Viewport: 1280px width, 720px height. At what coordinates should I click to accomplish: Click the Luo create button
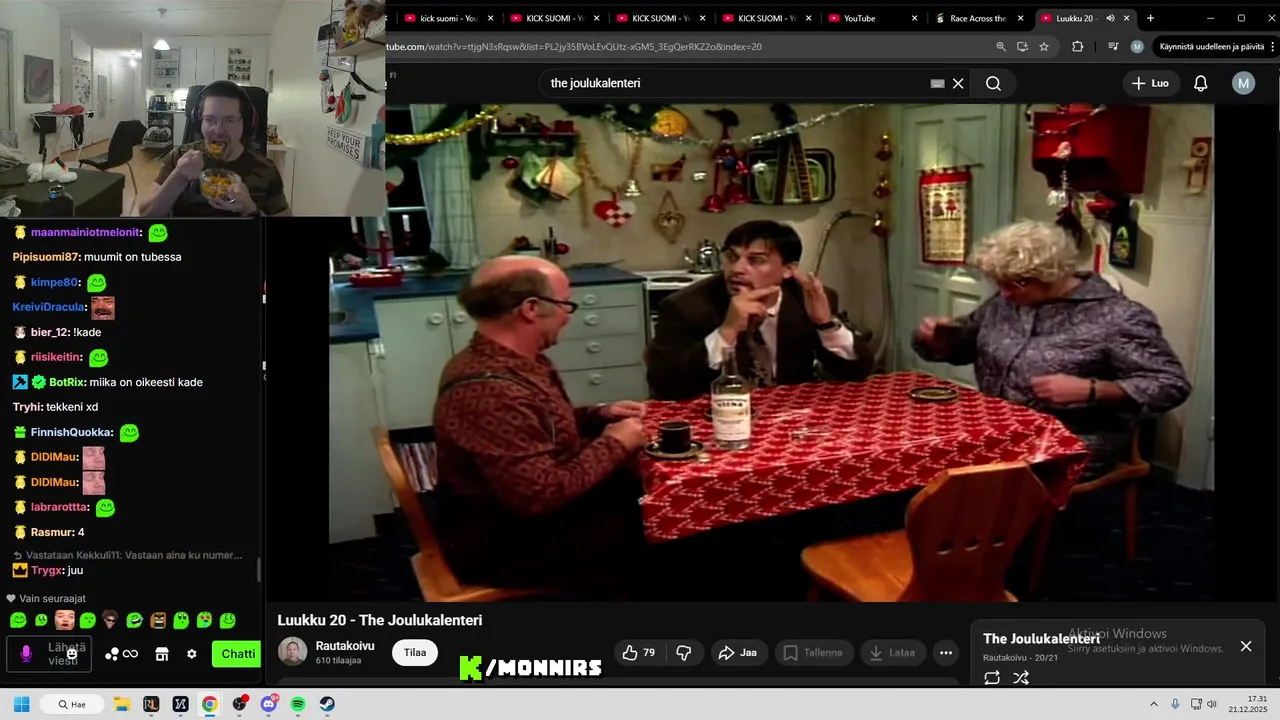click(x=1150, y=83)
